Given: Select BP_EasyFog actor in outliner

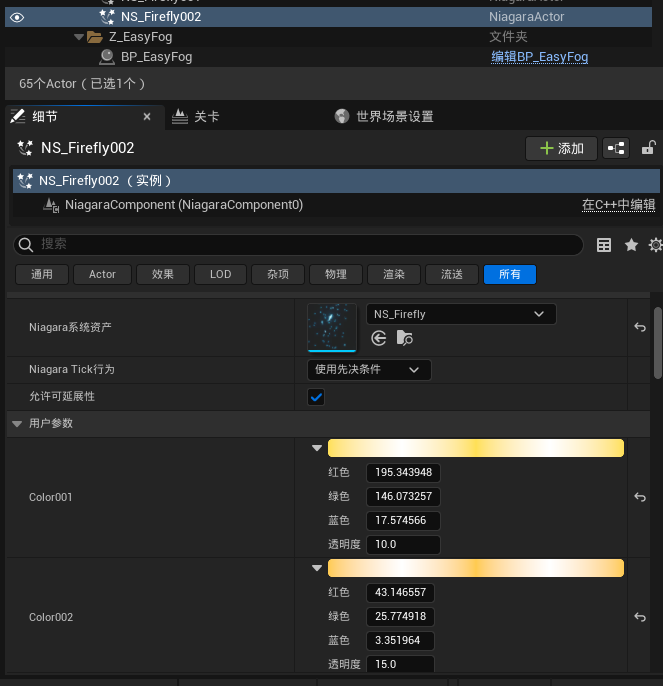Looking at the screenshot, I should [156, 57].
